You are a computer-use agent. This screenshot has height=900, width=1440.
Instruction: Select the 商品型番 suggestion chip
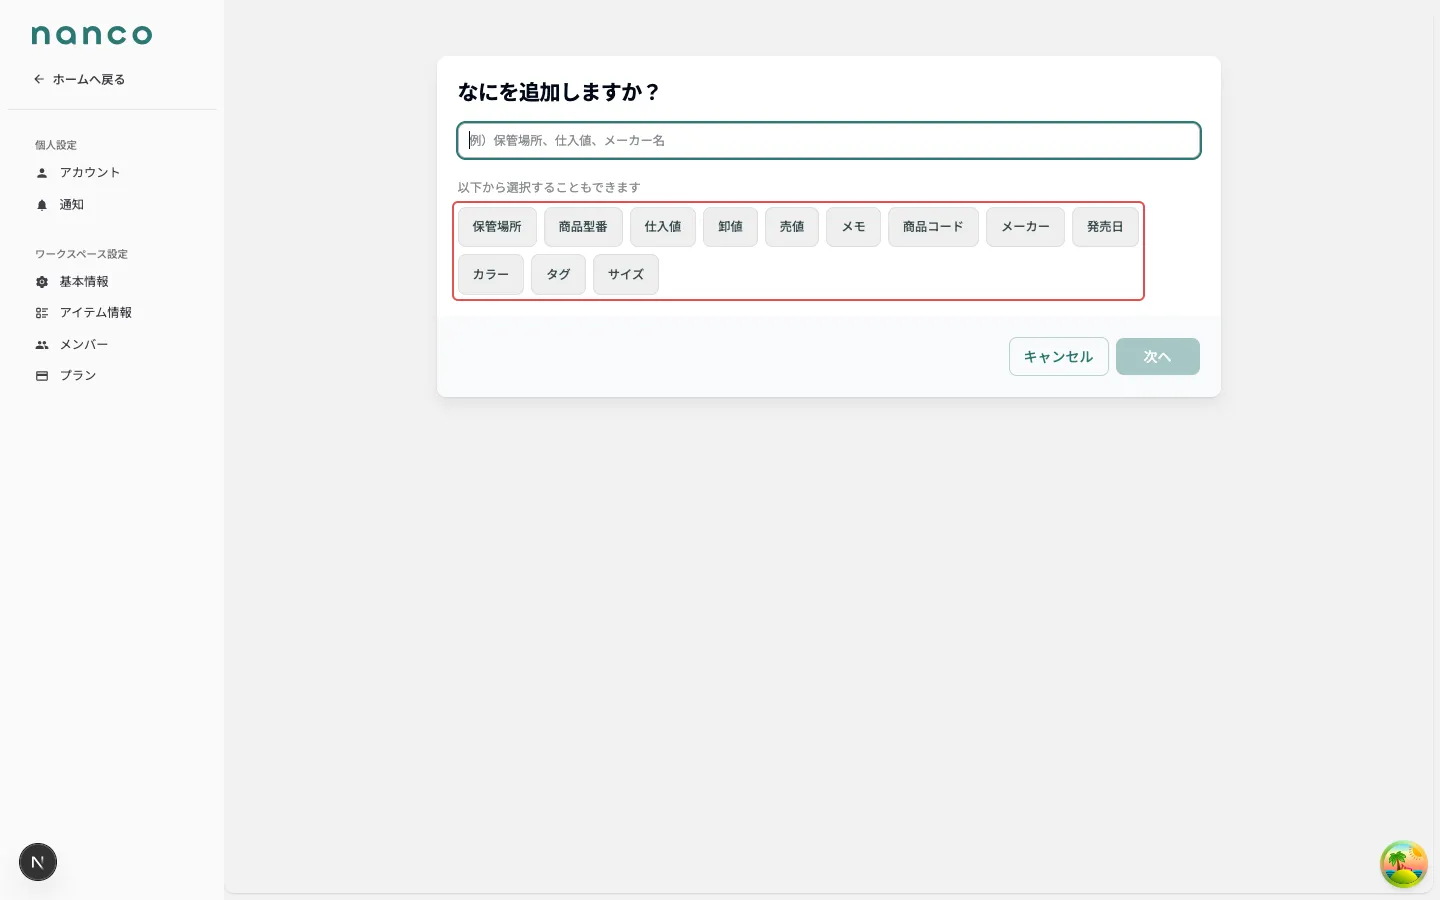(583, 227)
